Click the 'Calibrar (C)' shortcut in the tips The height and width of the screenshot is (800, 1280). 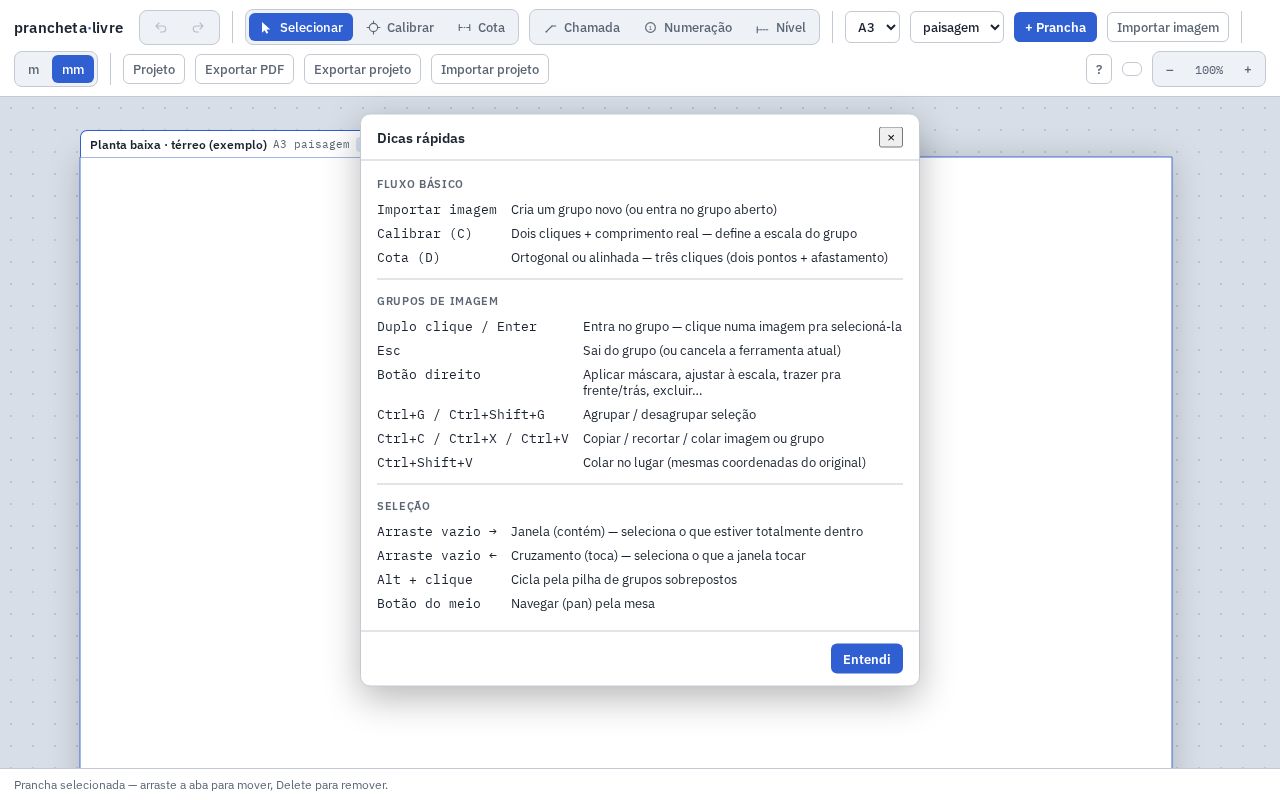coord(424,233)
